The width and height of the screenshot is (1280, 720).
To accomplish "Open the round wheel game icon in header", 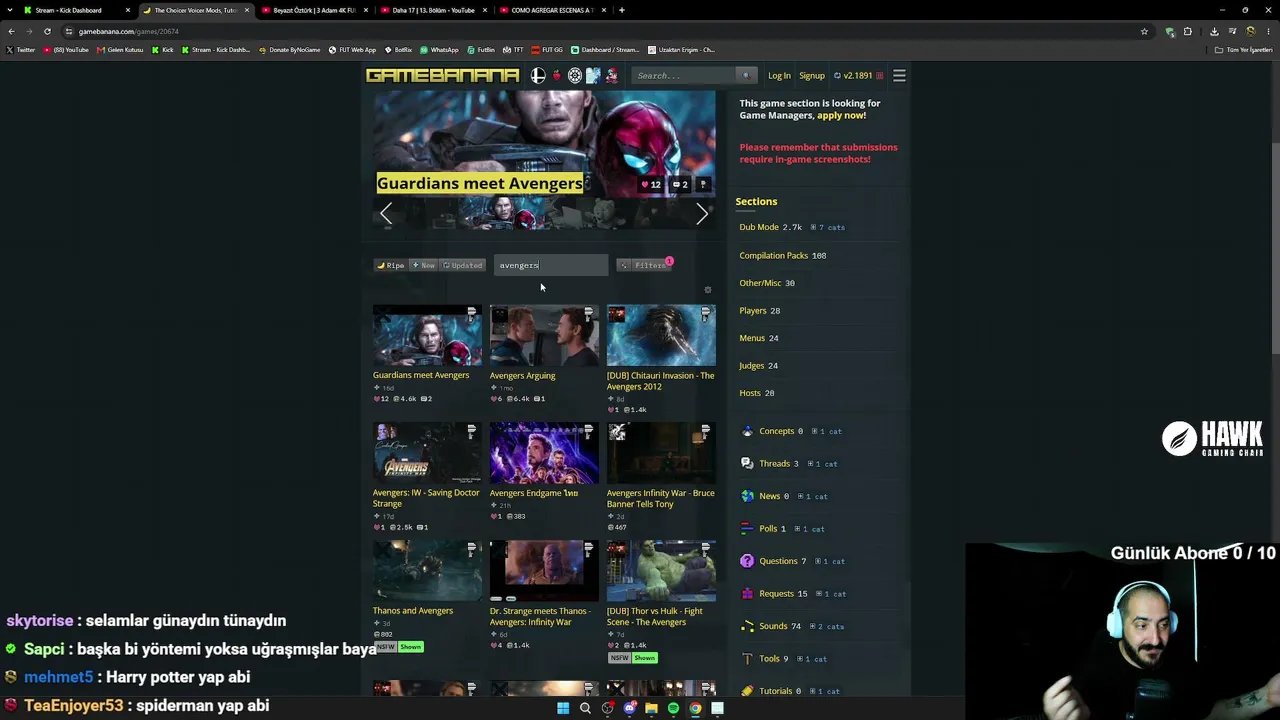I will pyautogui.click(x=575, y=76).
